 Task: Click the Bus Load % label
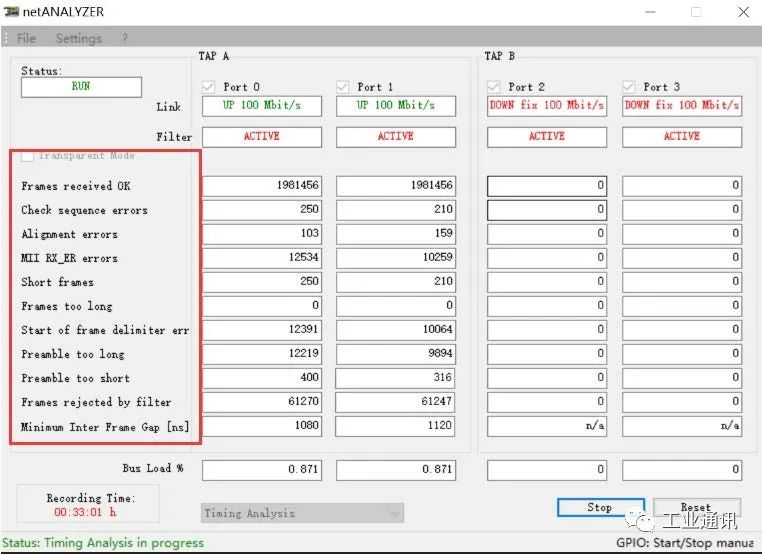tap(153, 468)
